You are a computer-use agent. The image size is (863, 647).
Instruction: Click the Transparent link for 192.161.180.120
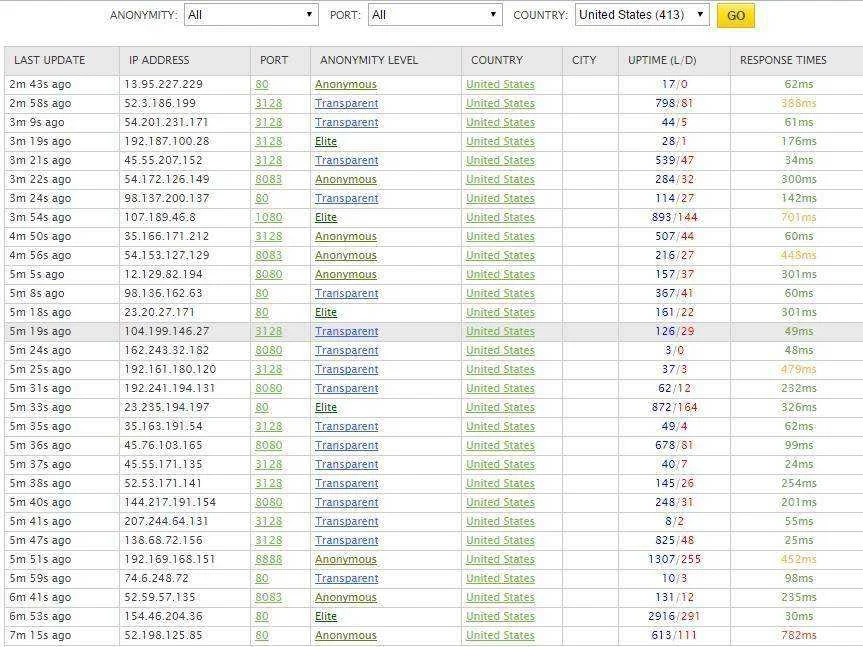coord(346,369)
